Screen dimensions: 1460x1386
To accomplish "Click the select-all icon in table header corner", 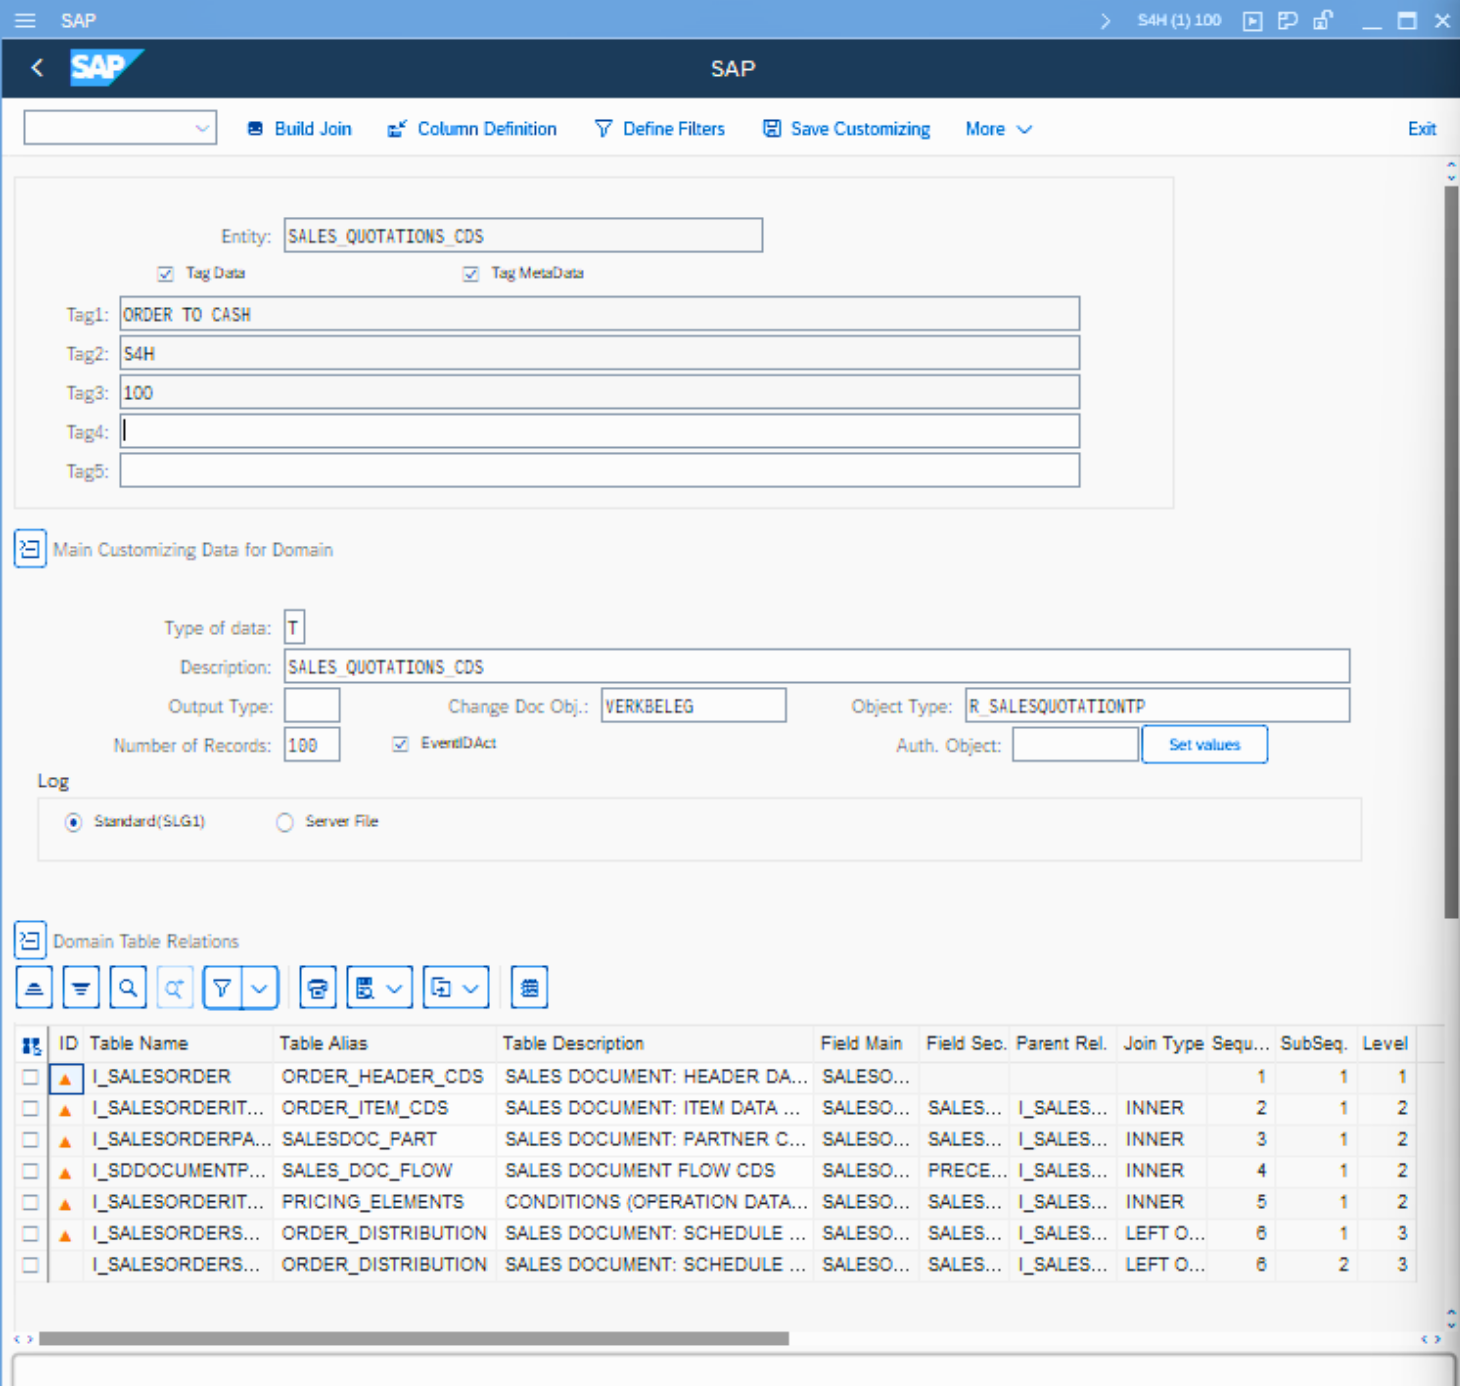I will (x=32, y=1045).
